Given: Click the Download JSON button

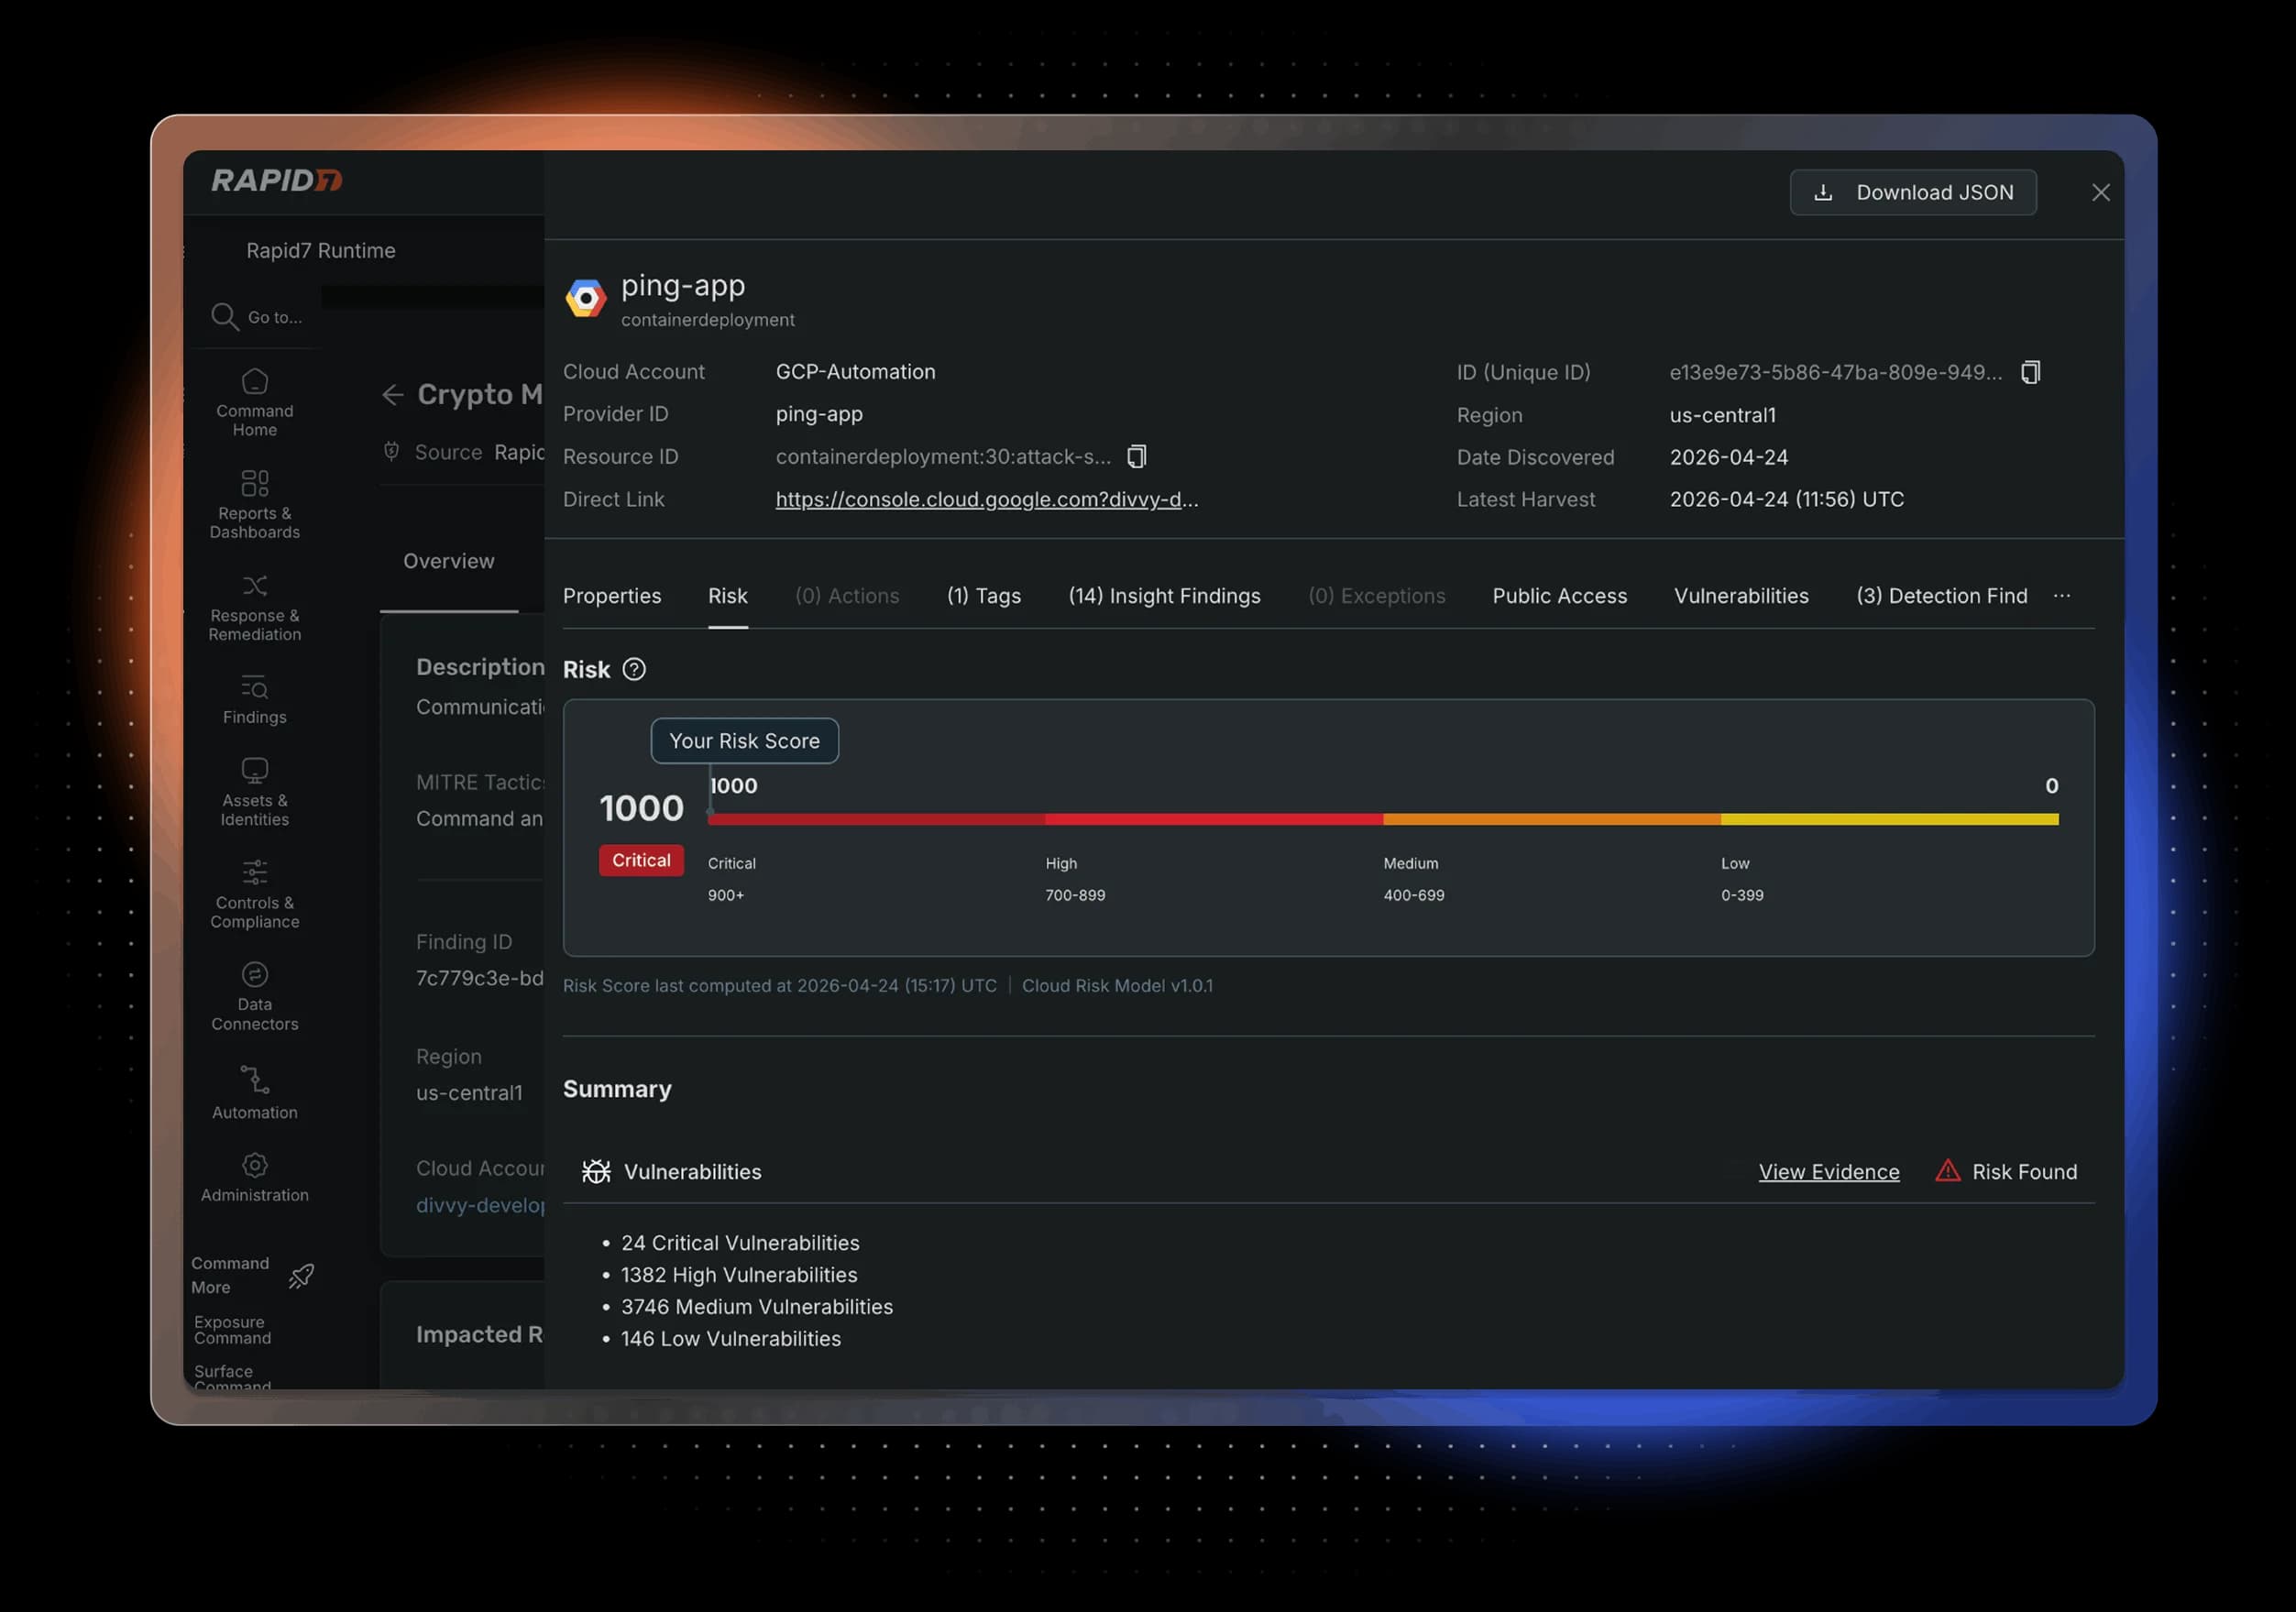Looking at the screenshot, I should pos(1912,192).
